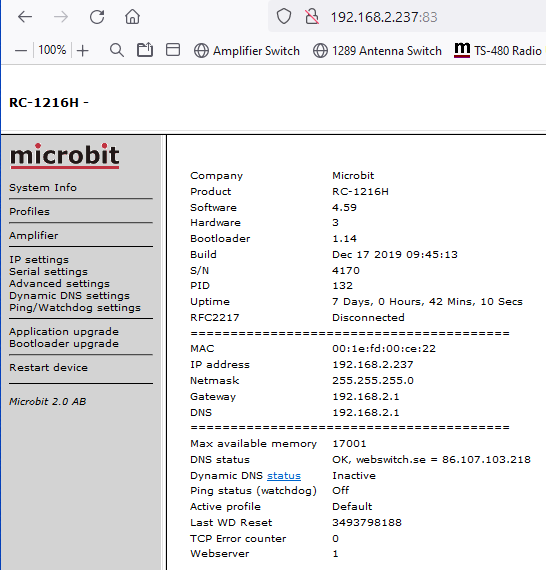Open Application upgrade page

(x=64, y=332)
